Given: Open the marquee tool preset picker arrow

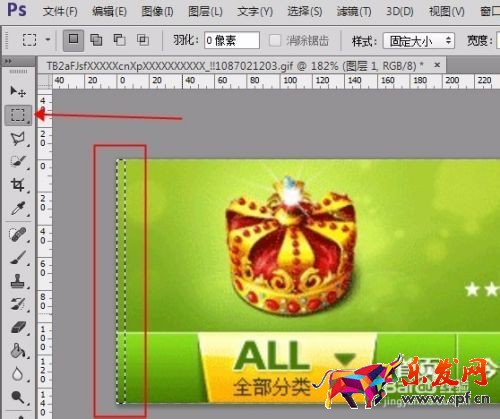Looking at the screenshot, I should point(48,40).
